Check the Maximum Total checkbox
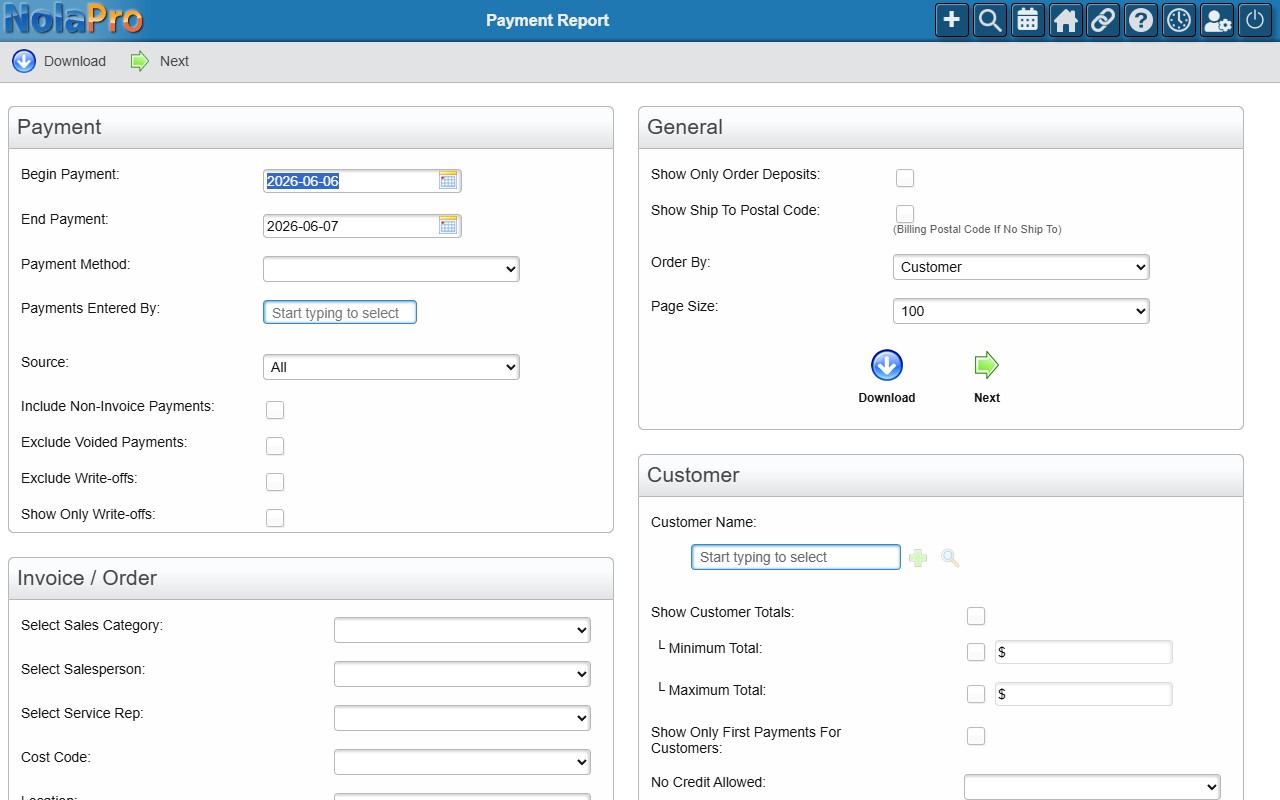Screen dimensions: 1280x800 [976, 694]
